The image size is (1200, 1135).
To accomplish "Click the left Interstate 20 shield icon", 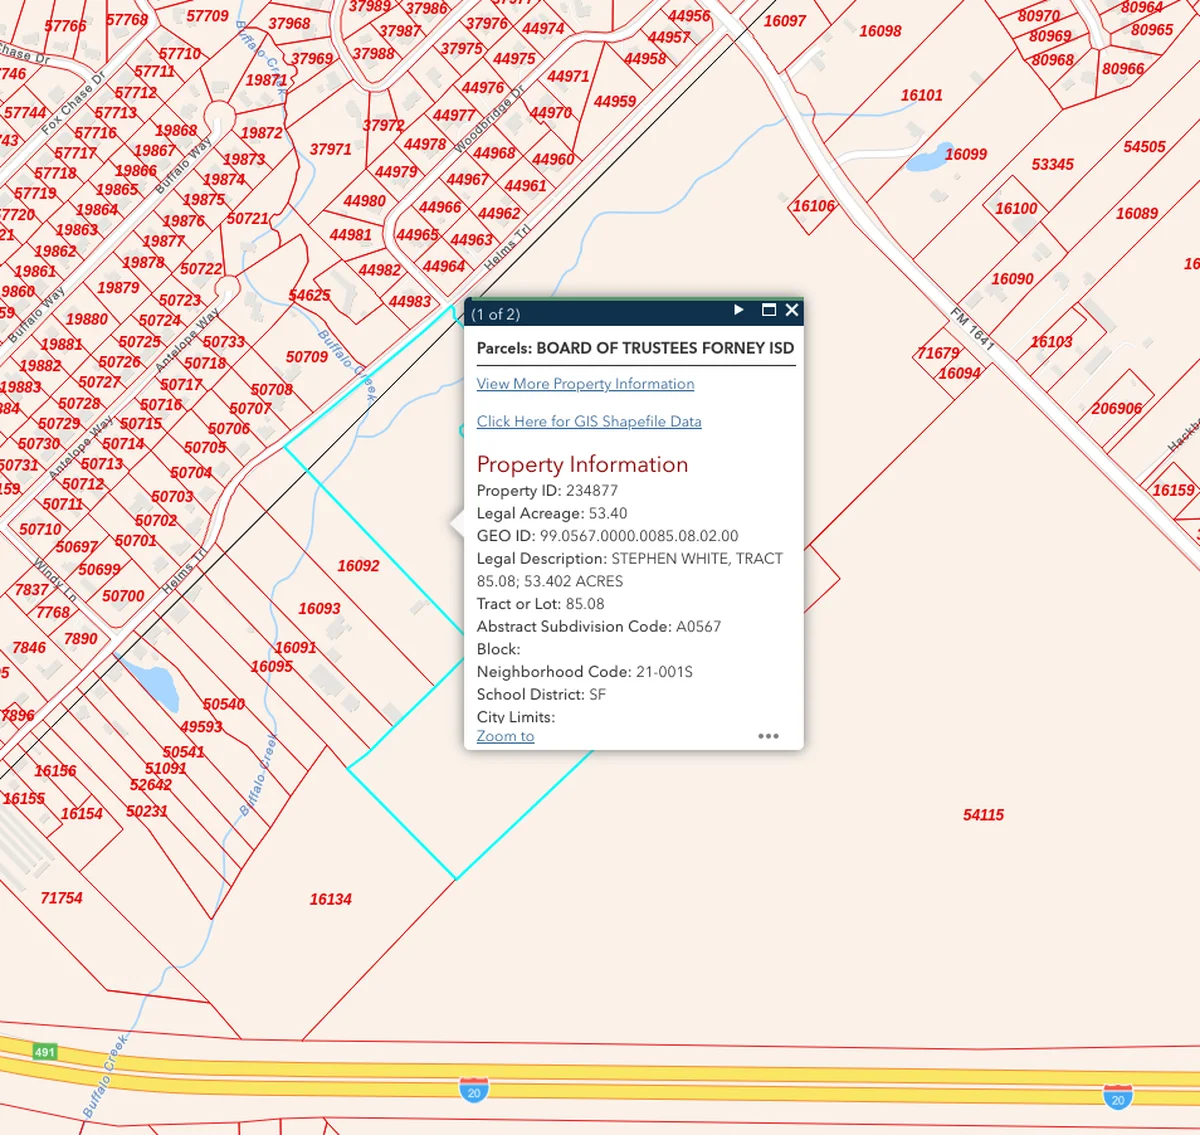I will click(x=474, y=1090).
